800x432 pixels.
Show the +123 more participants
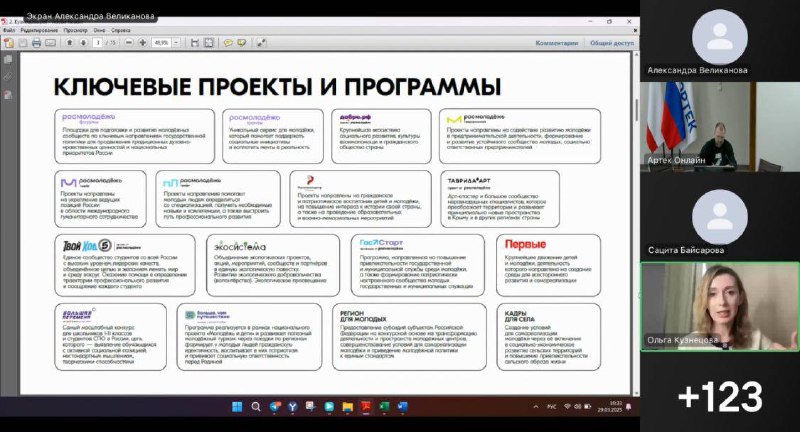720,396
